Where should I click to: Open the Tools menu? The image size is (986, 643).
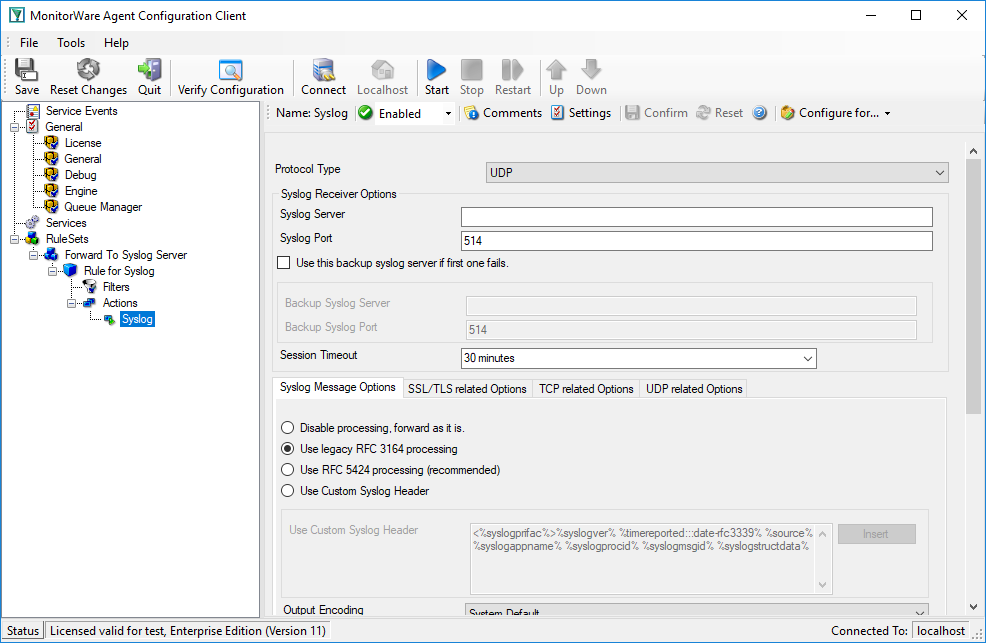point(71,43)
